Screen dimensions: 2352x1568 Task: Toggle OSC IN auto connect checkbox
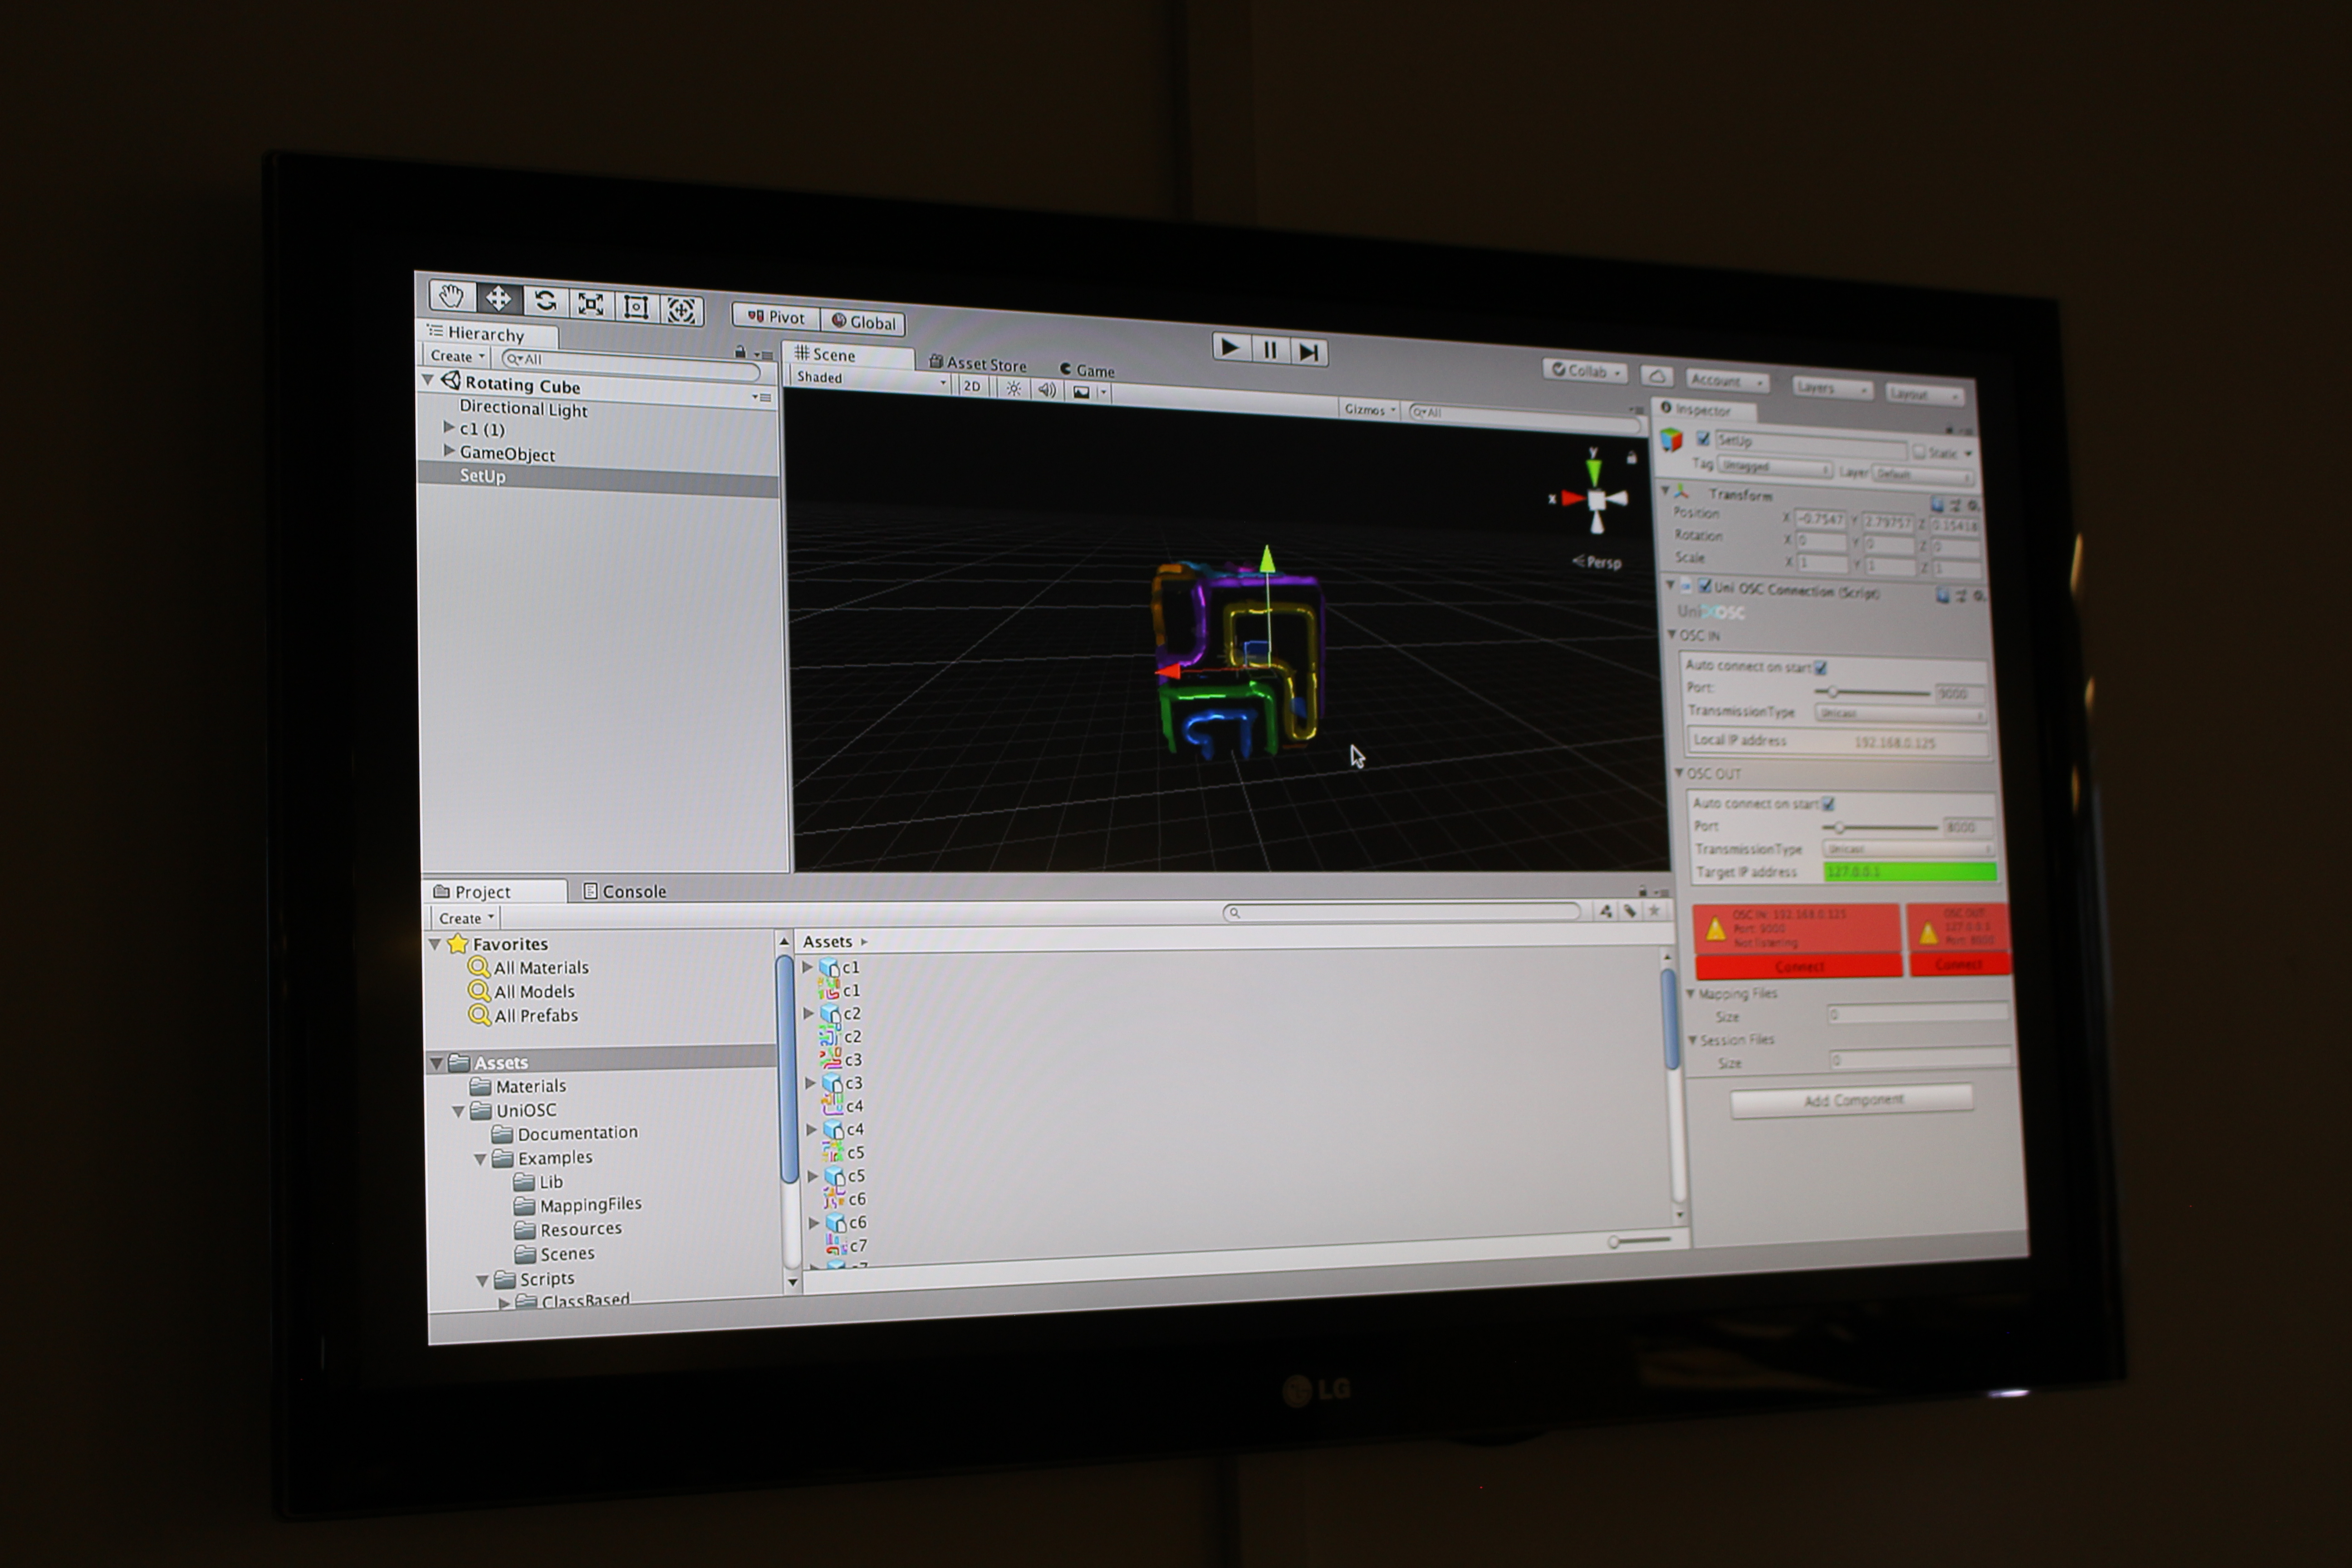tap(1821, 668)
